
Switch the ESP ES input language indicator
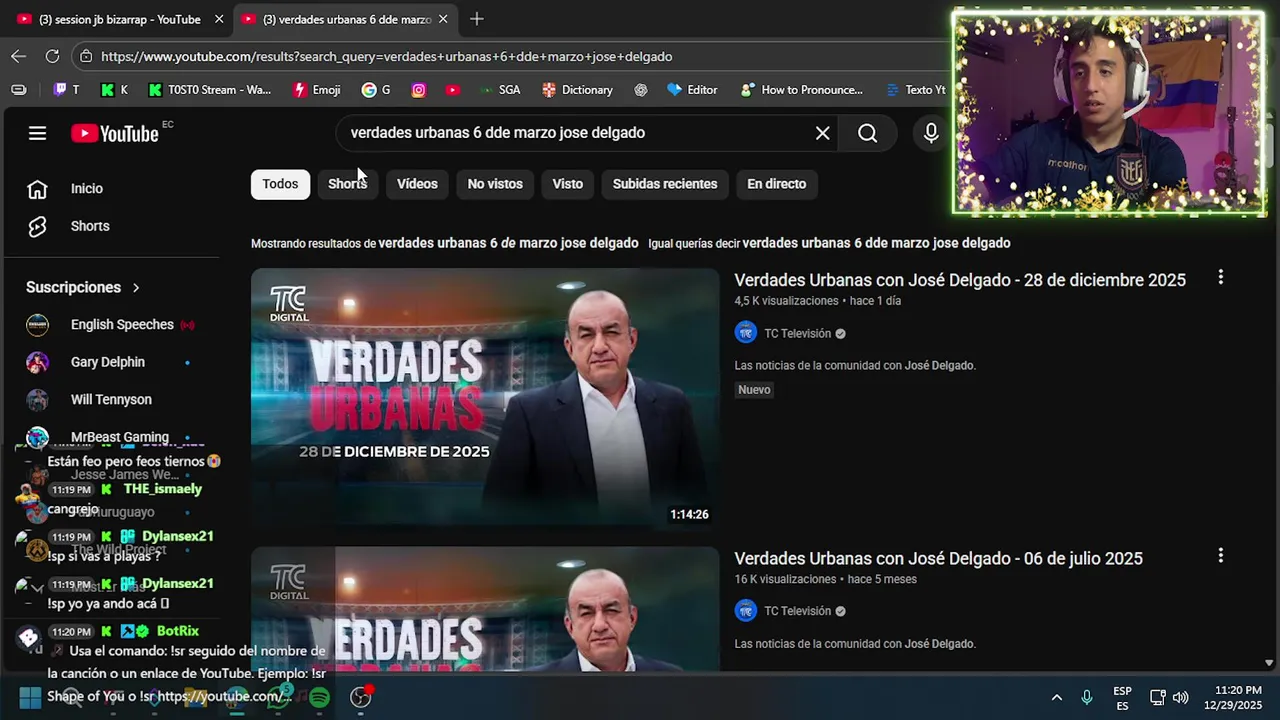1122,698
